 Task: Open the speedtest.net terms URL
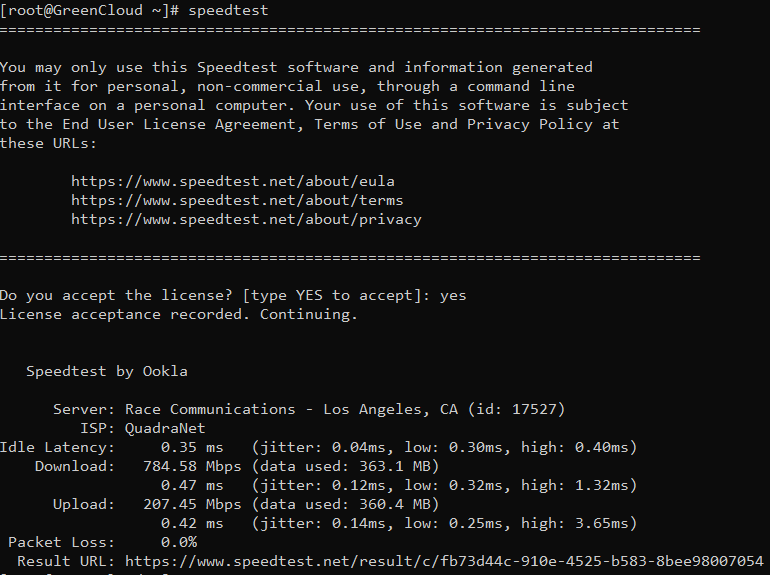pos(237,200)
